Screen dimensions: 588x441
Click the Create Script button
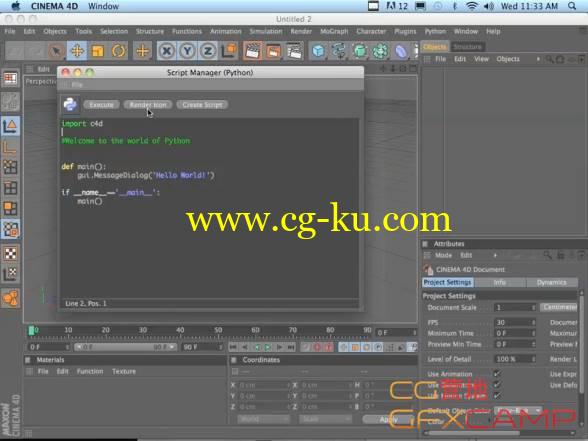202,105
